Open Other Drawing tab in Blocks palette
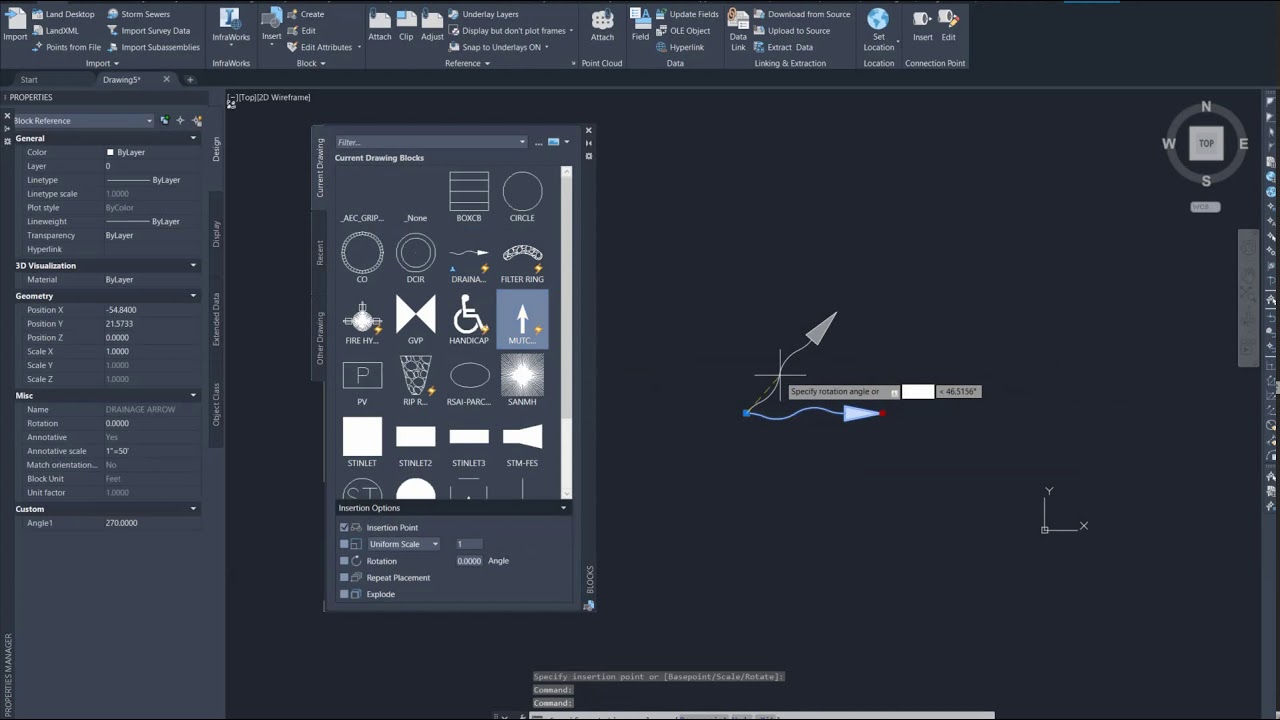Viewport: 1280px width, 720px height. [x=320, y=338]
